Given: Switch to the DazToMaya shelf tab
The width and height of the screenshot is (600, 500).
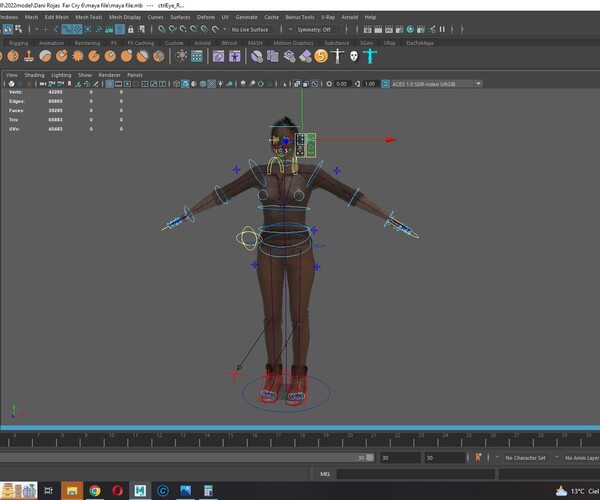Looking at the screenshot, I should [420, 43].
